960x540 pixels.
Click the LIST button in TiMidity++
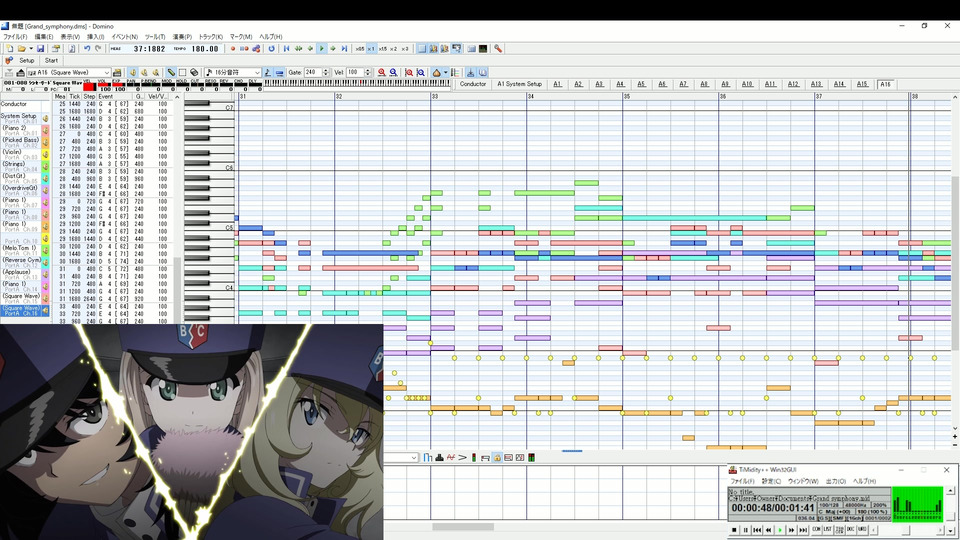click(x=828, y=530)
